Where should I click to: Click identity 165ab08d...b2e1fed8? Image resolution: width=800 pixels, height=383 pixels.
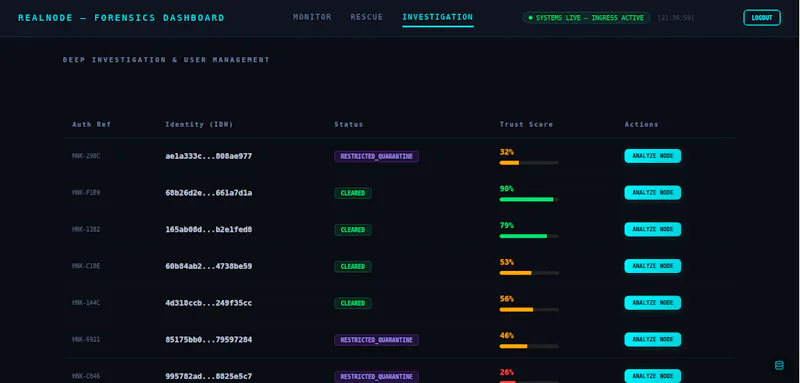209,229
